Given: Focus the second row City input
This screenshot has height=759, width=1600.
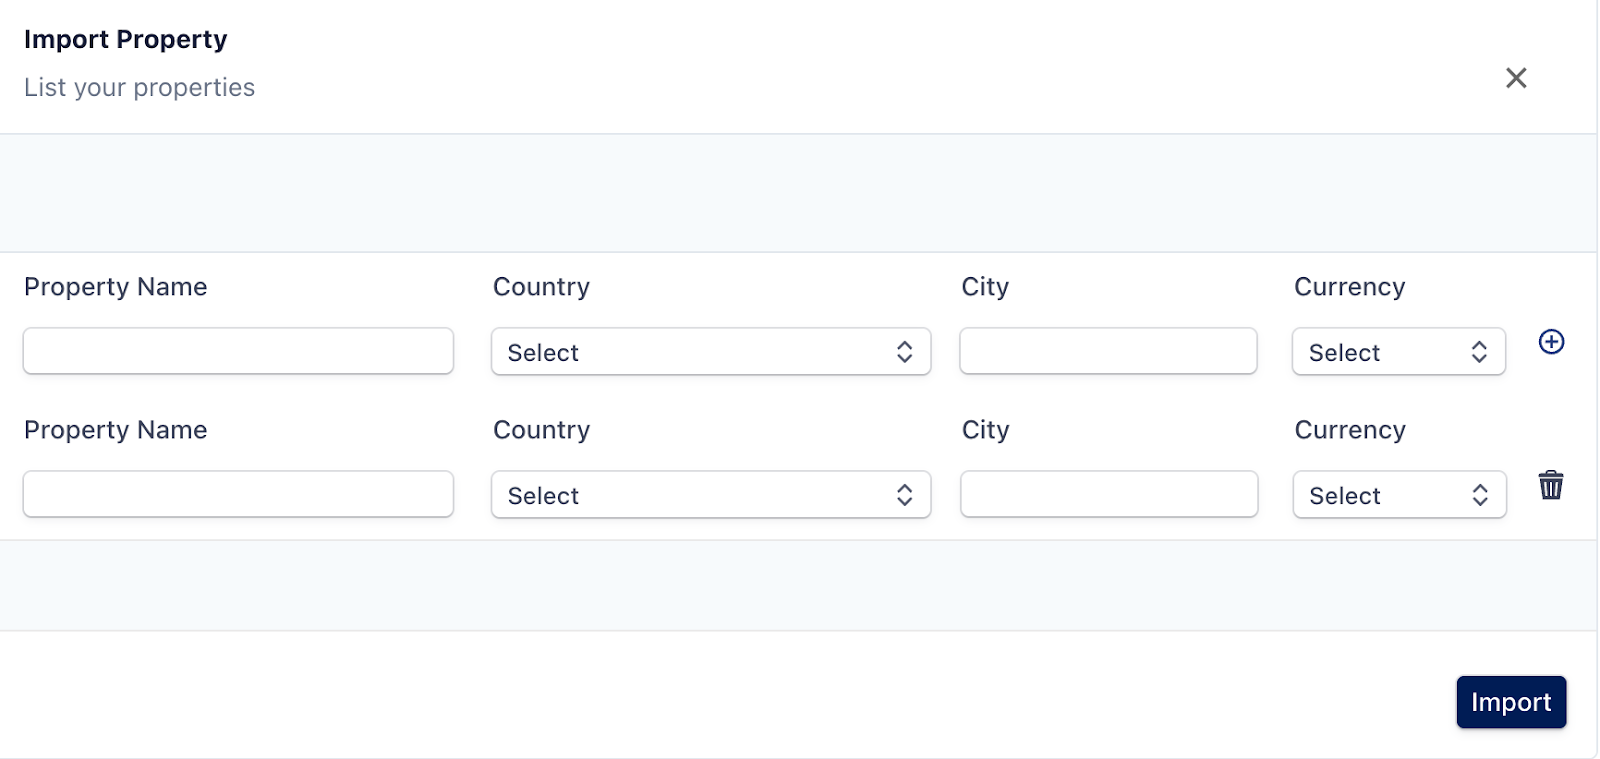Looking at the screenshot, I should coord(1108,494).
